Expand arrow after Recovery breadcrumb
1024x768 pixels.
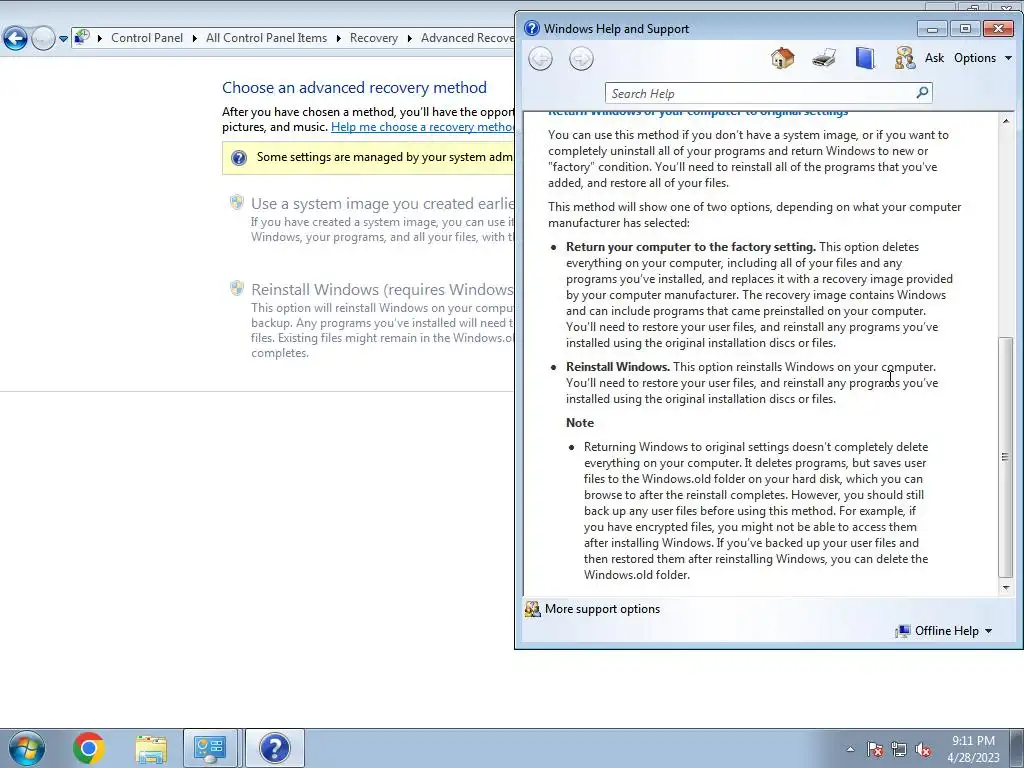(409, 39)
